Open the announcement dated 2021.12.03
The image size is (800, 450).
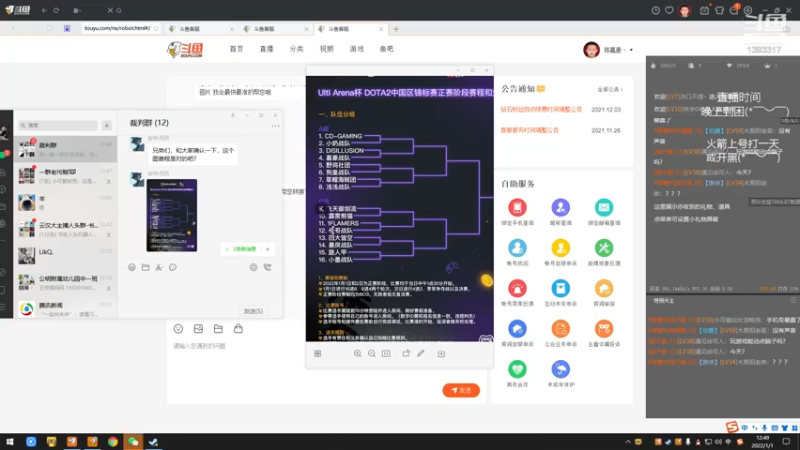tap(541, 109)
